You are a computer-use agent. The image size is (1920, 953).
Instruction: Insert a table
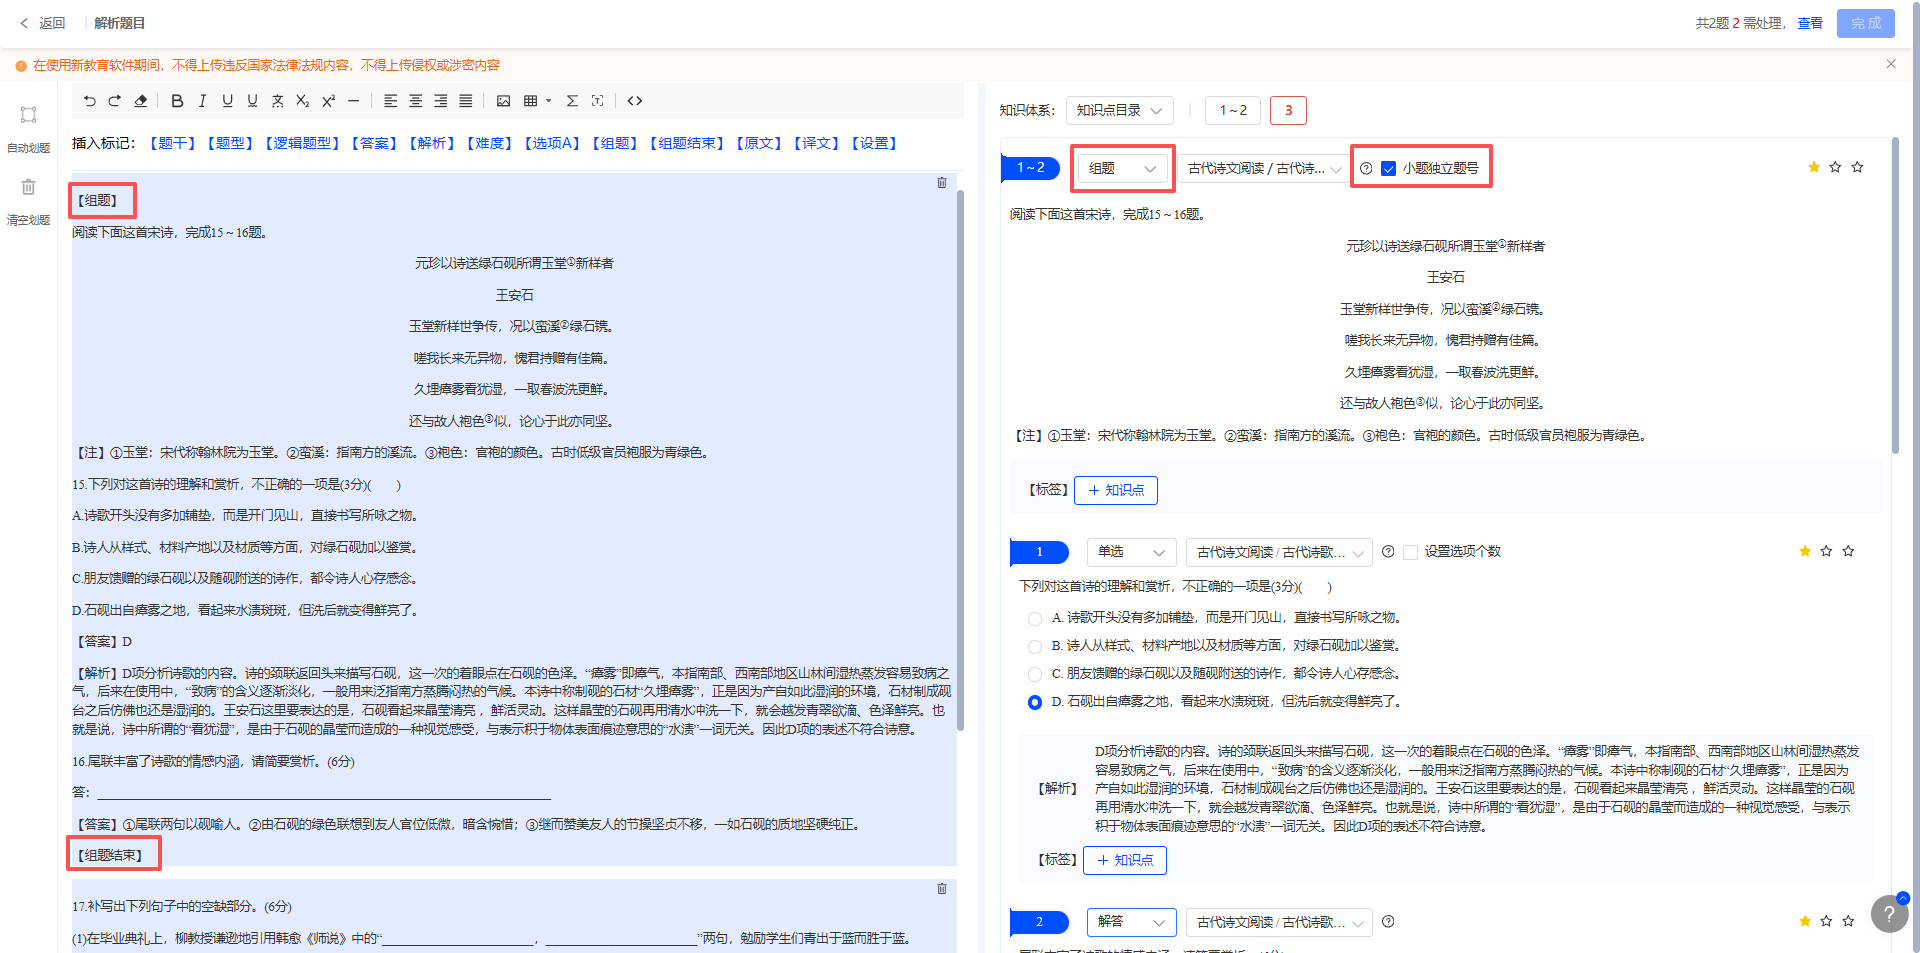(x=530, y=101)
